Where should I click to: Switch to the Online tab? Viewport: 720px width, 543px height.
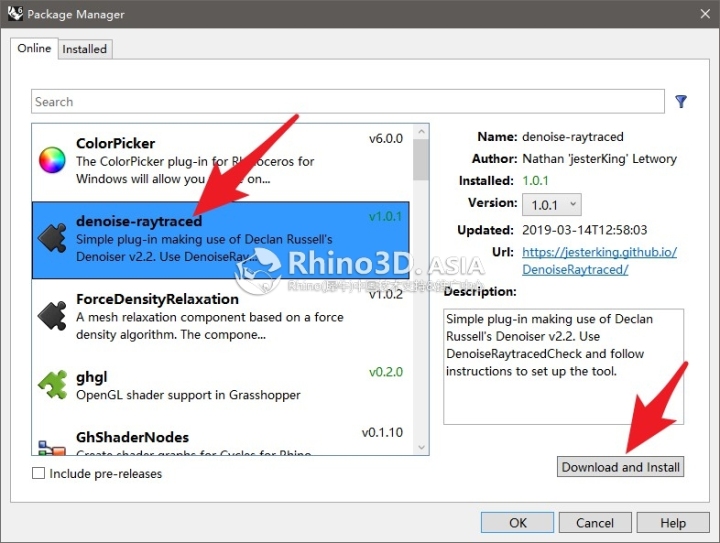click(x=34, y=48)
